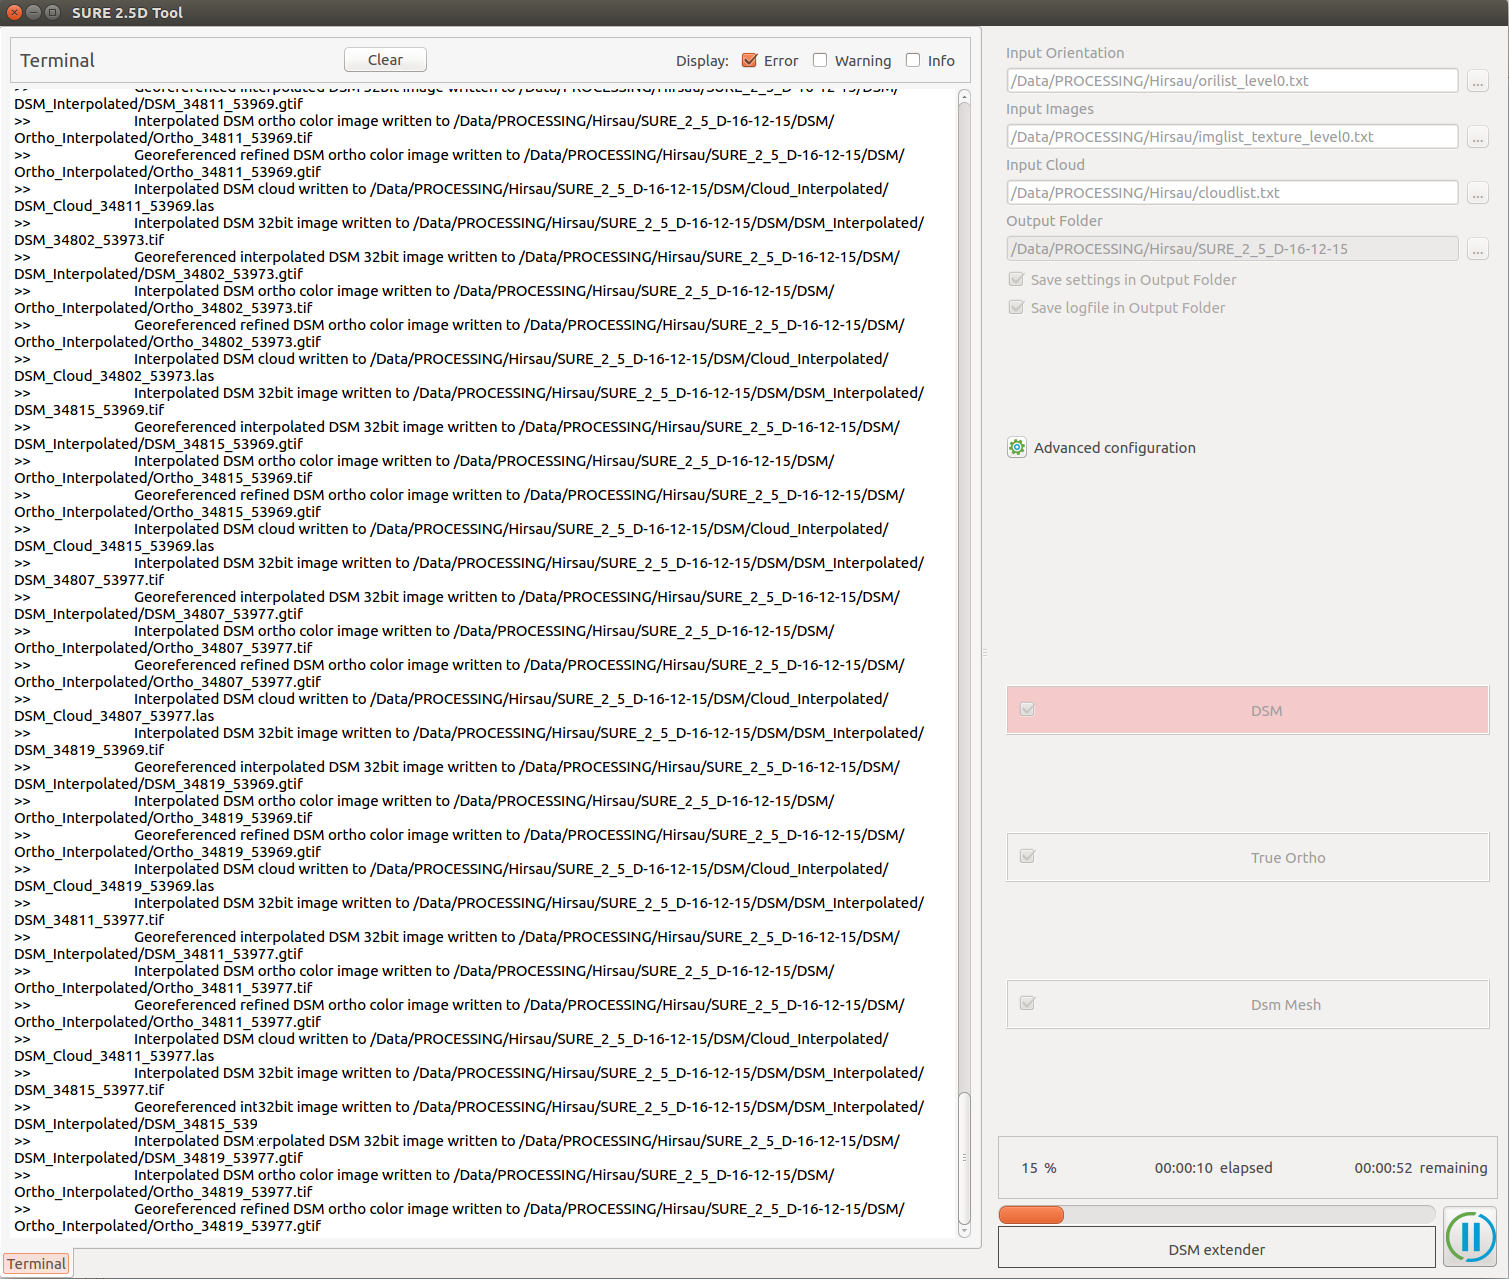Image resolution: width=1509 pixels, height=1279 pixels.
Task: Toggle the True Ortho module checkbox
Action: [x=1027, y=857]
